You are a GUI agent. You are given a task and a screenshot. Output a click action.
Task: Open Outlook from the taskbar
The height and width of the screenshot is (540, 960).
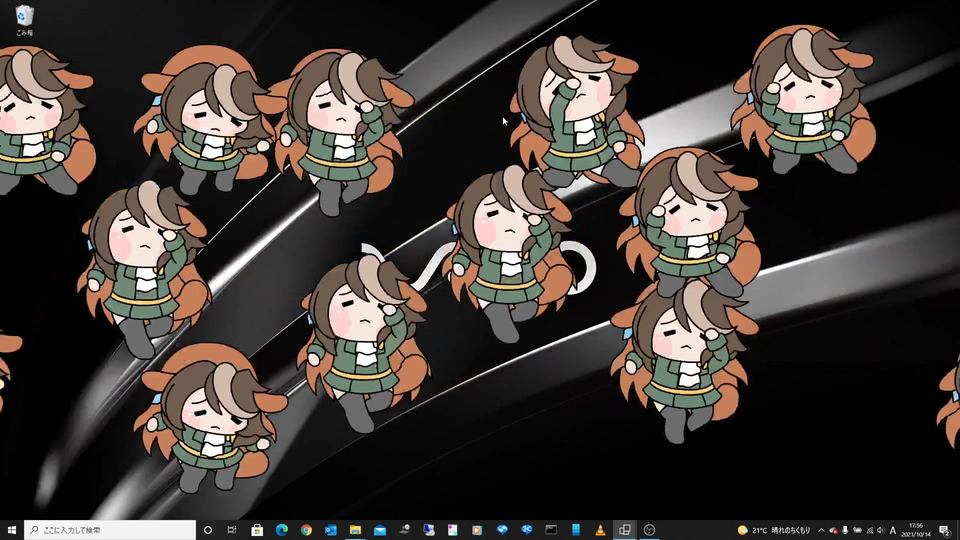point(331,530)
